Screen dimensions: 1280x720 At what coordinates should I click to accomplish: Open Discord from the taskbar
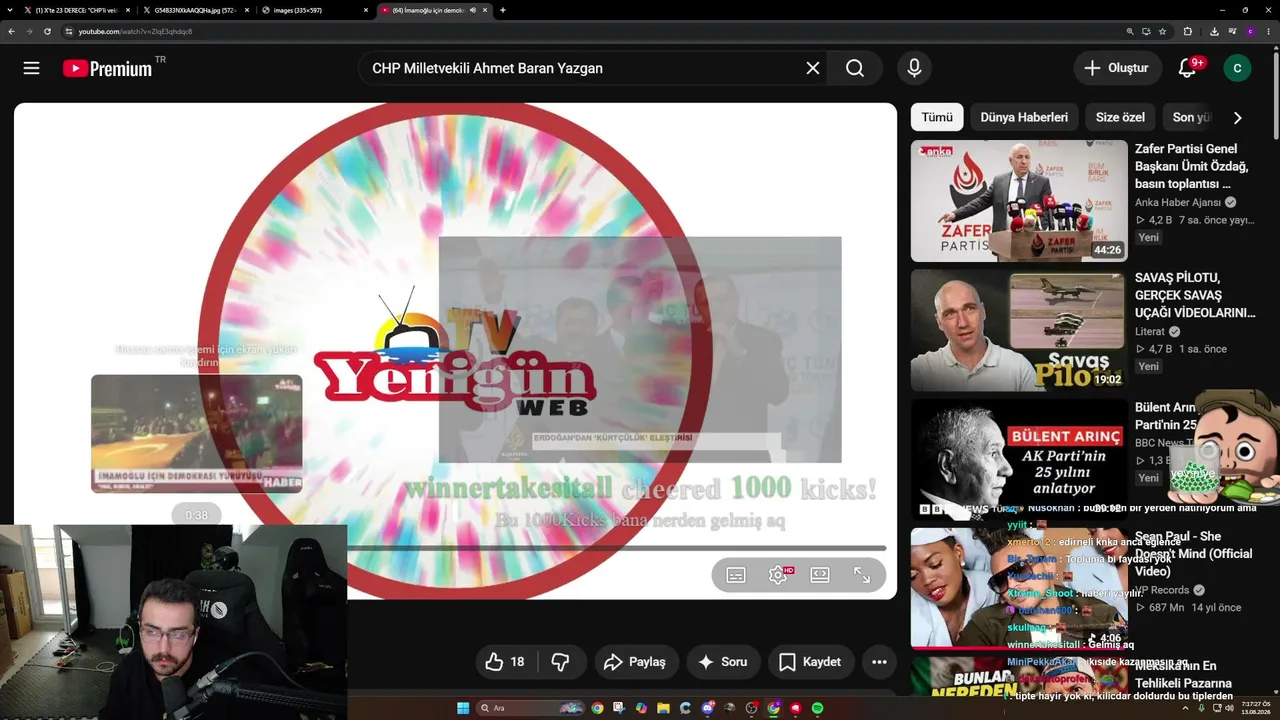(x=707, y=708)
